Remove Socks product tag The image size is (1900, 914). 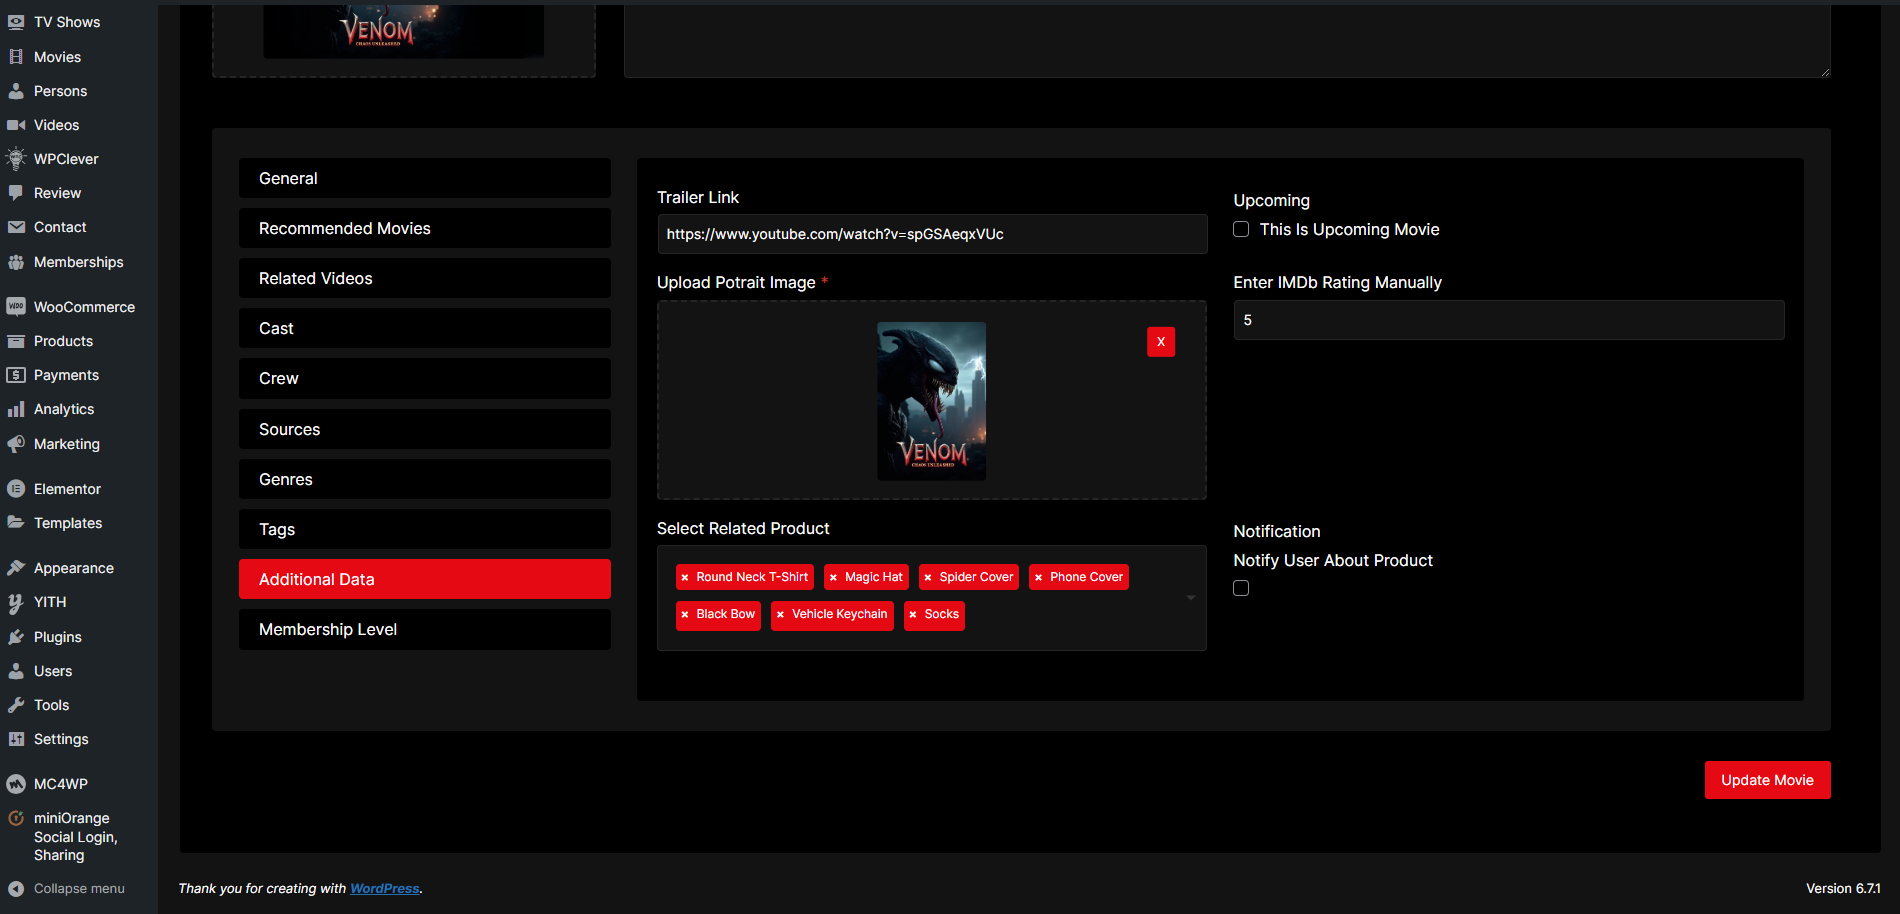point(913,615)
